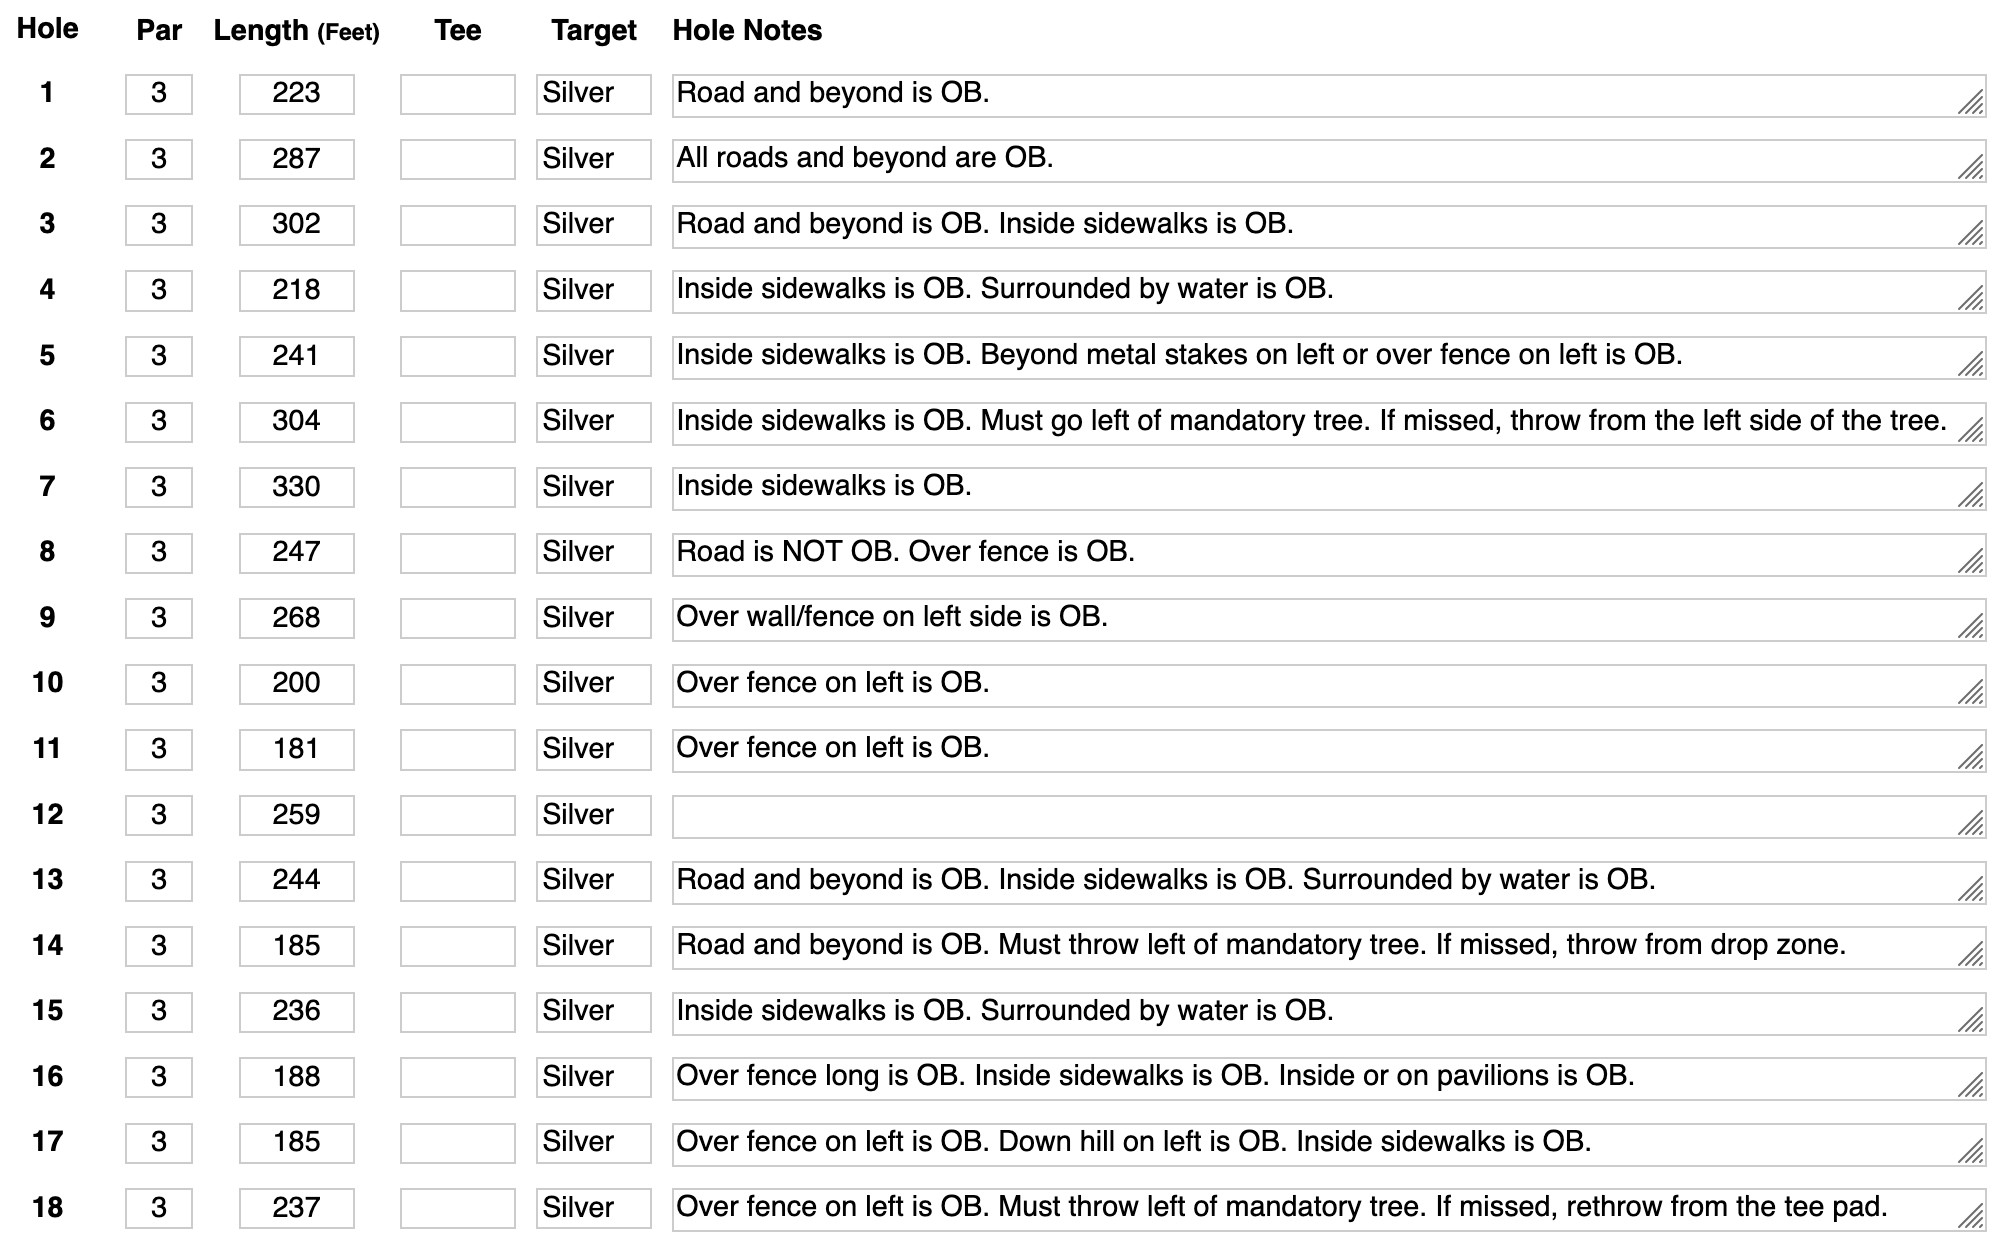This screenshot has height=1250, width=2002.
Task: Click resize handle of hole 9 notes
Action: click(x=1970, y=627)
